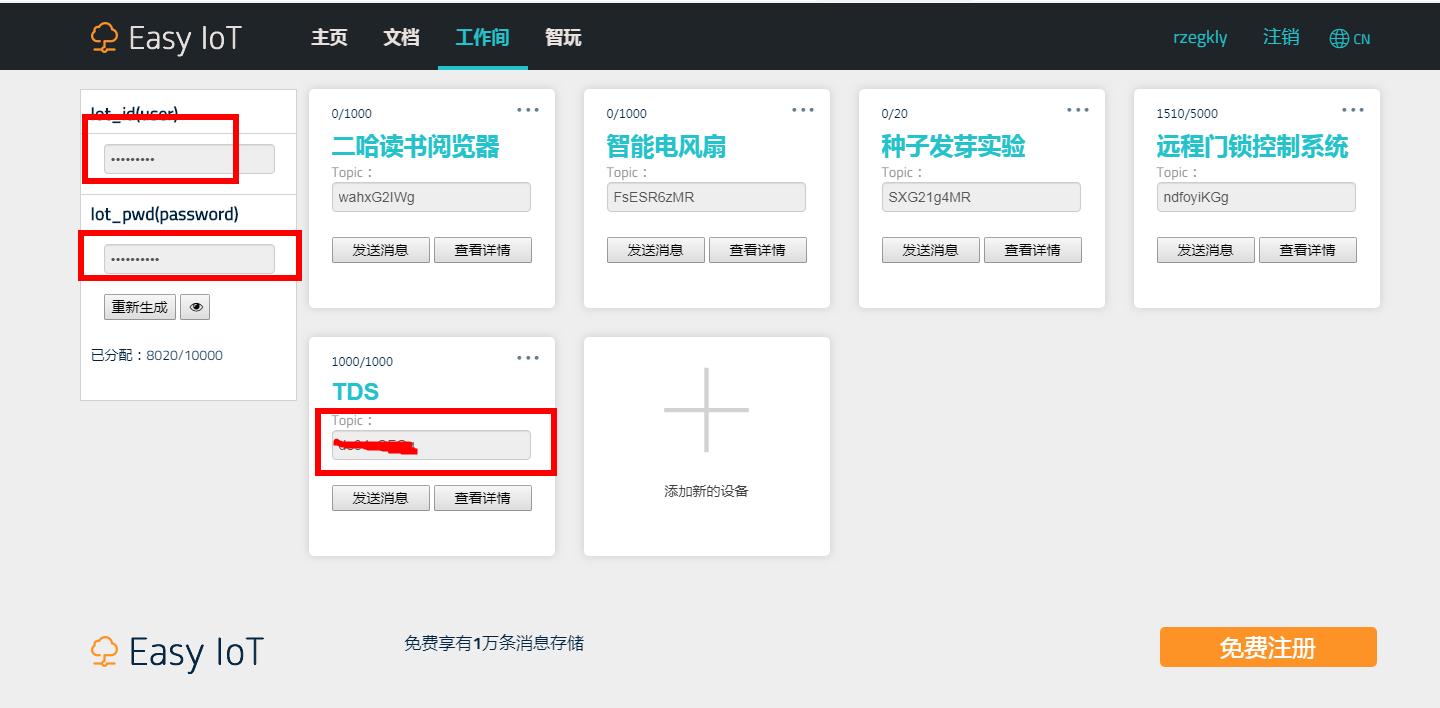Open the three-dot menu on 智能电风扇 card

pos(803,110)
